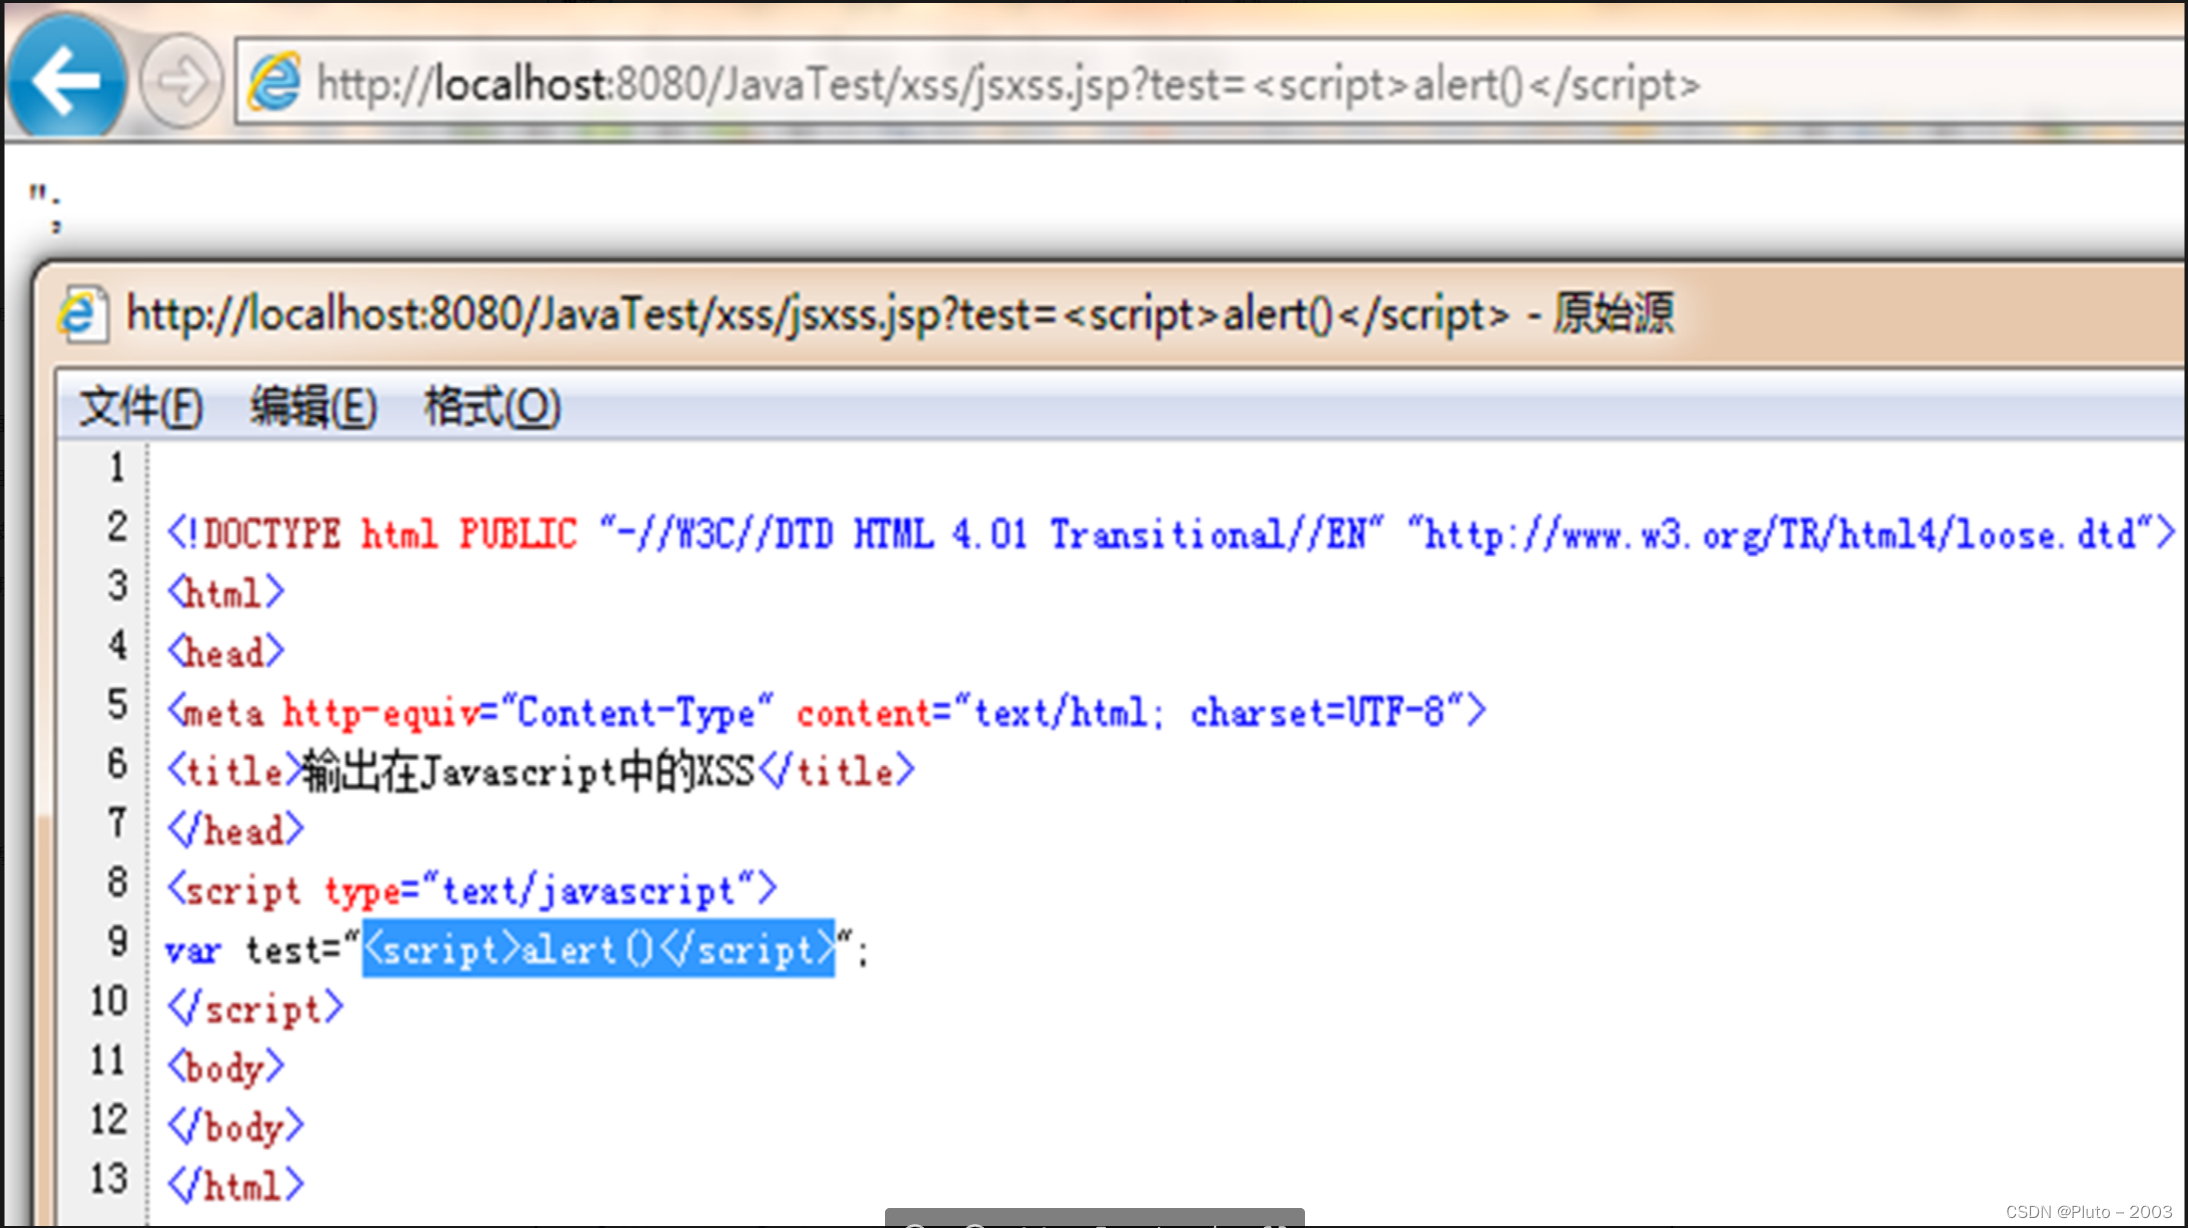The height and width of the screenshot is (1228, 2188).
Task: Click the browser Back arrow button
Action: (66, 79)
